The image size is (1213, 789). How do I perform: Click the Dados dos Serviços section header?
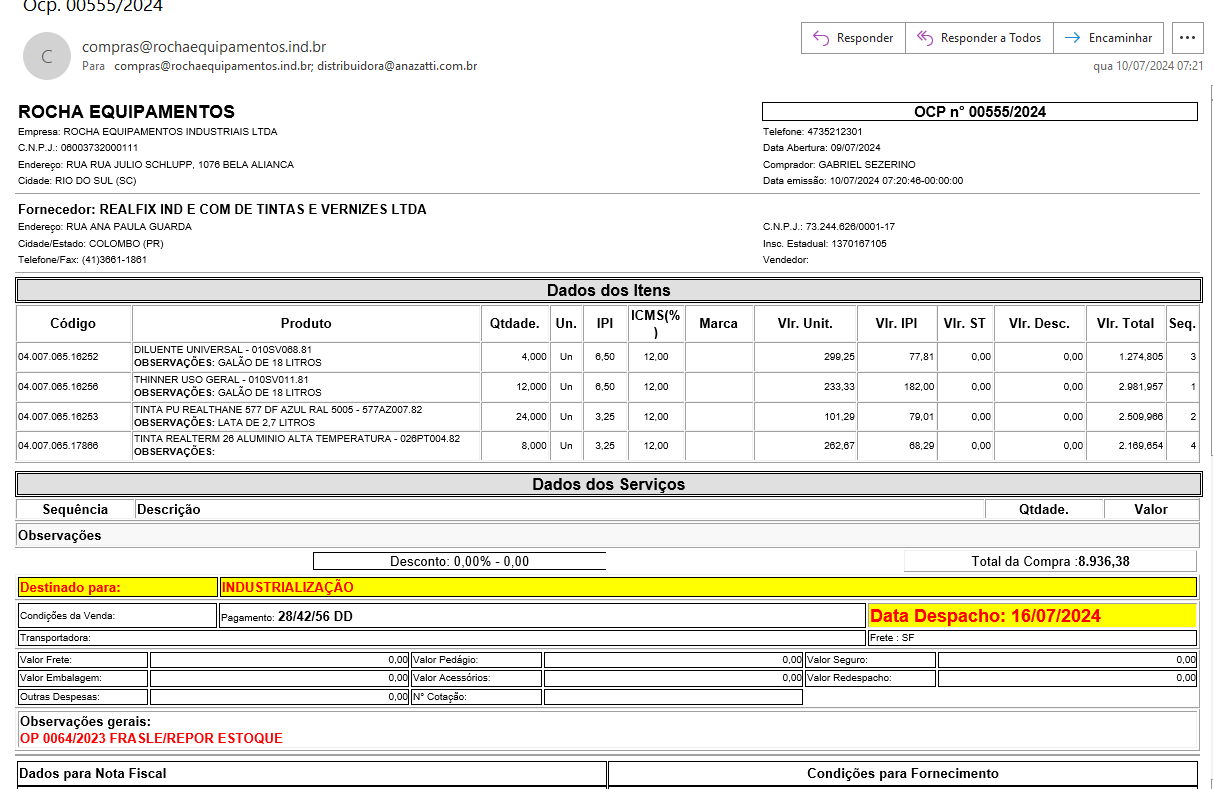pos(608,484)
